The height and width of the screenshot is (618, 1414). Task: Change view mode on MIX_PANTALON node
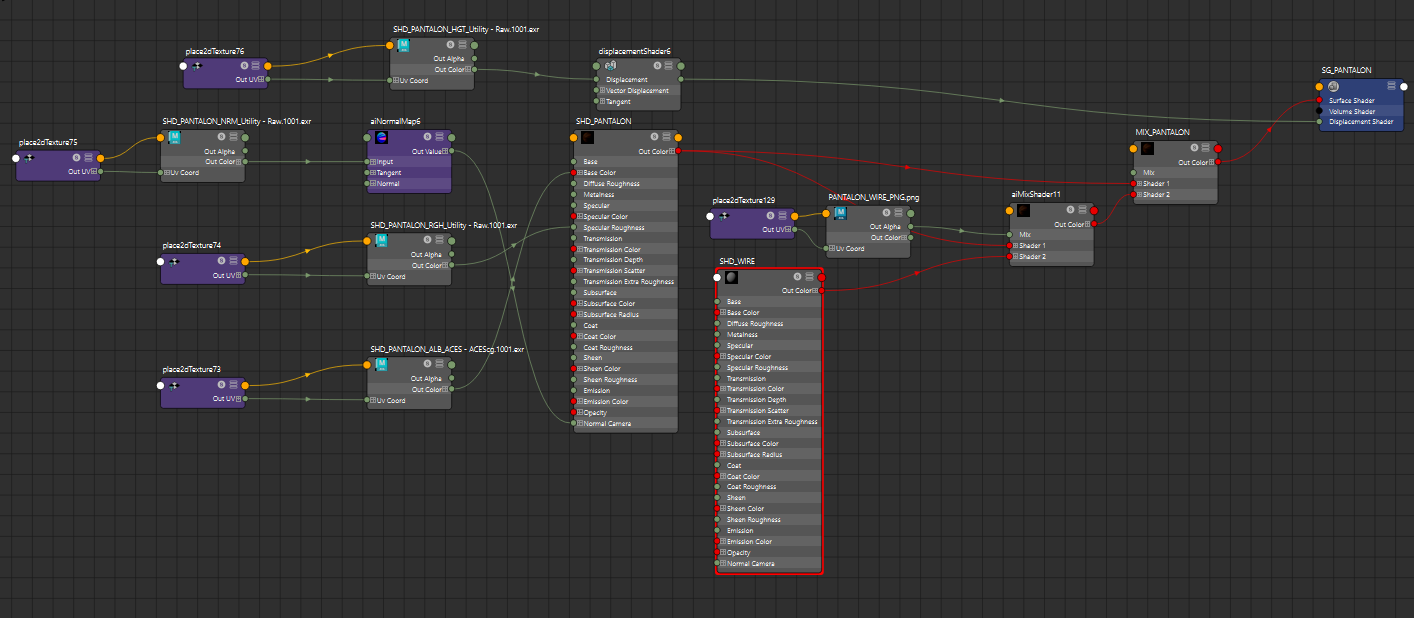(x=1205, y=148)
